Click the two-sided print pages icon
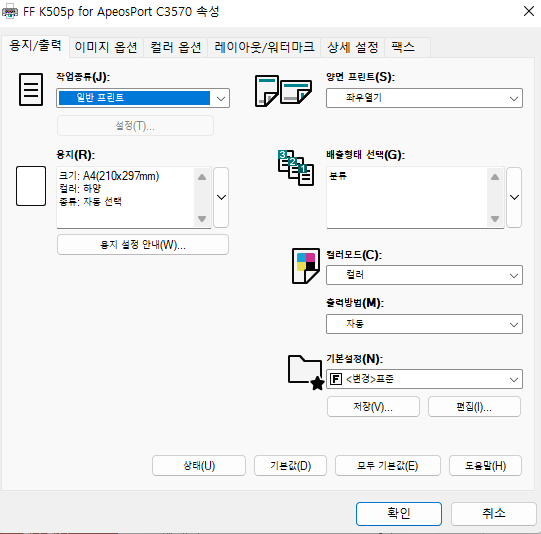The image size is (541, 534). coord(283,91)
